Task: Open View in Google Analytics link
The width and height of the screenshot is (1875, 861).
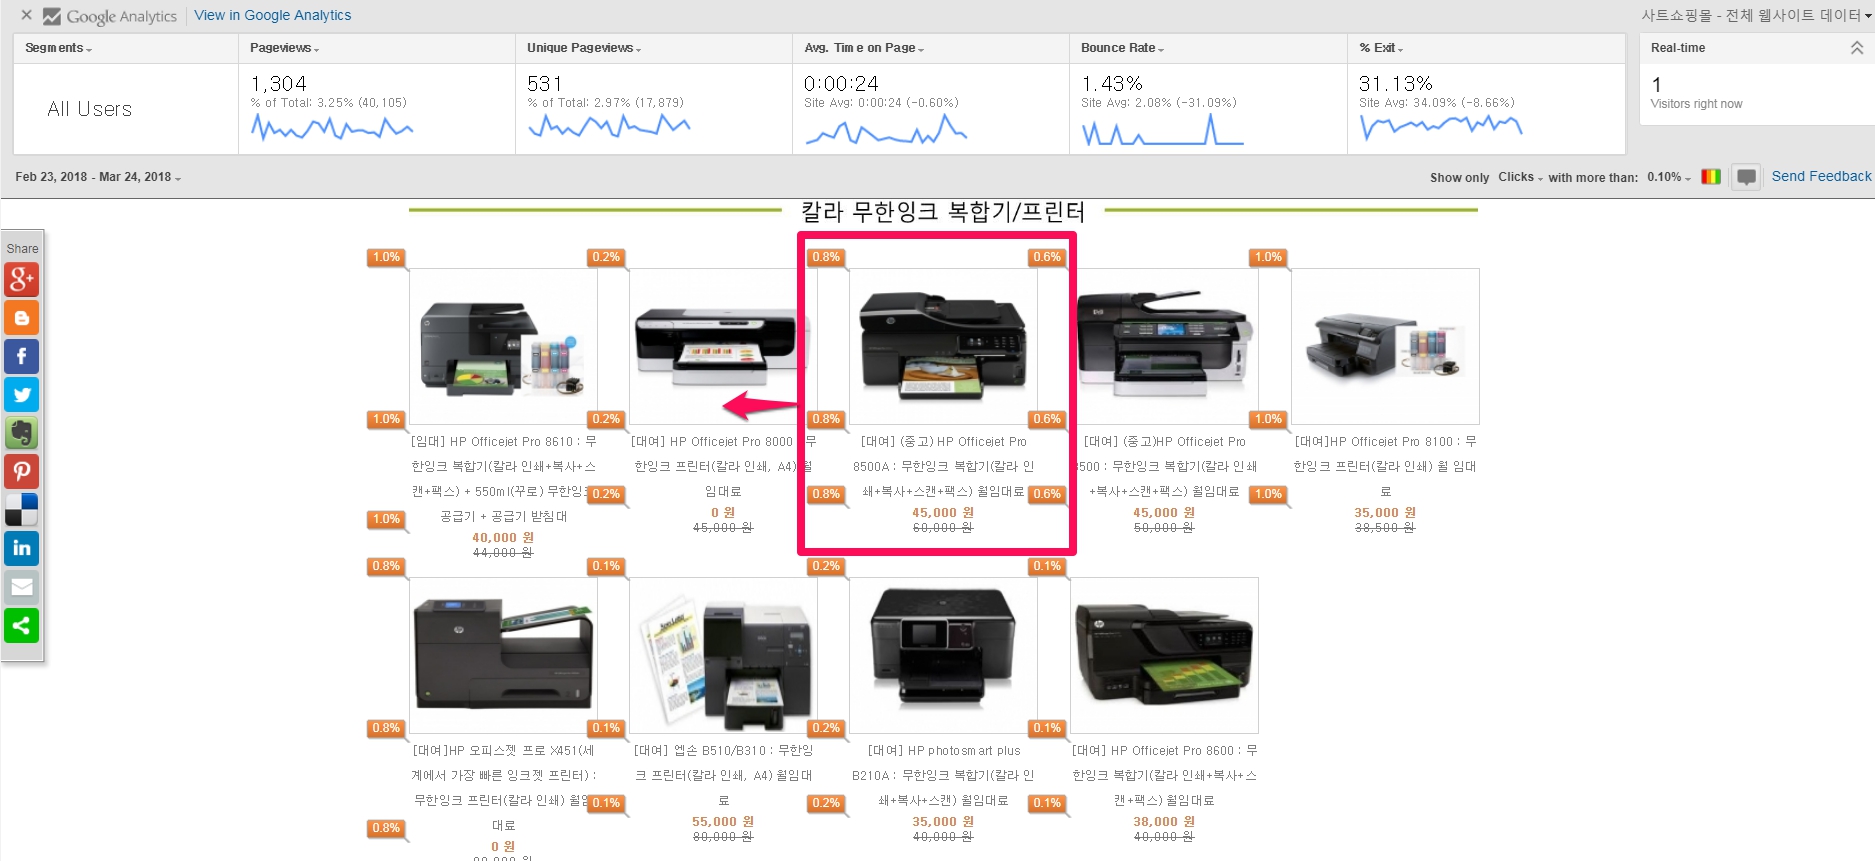Action: coord(273,15)
